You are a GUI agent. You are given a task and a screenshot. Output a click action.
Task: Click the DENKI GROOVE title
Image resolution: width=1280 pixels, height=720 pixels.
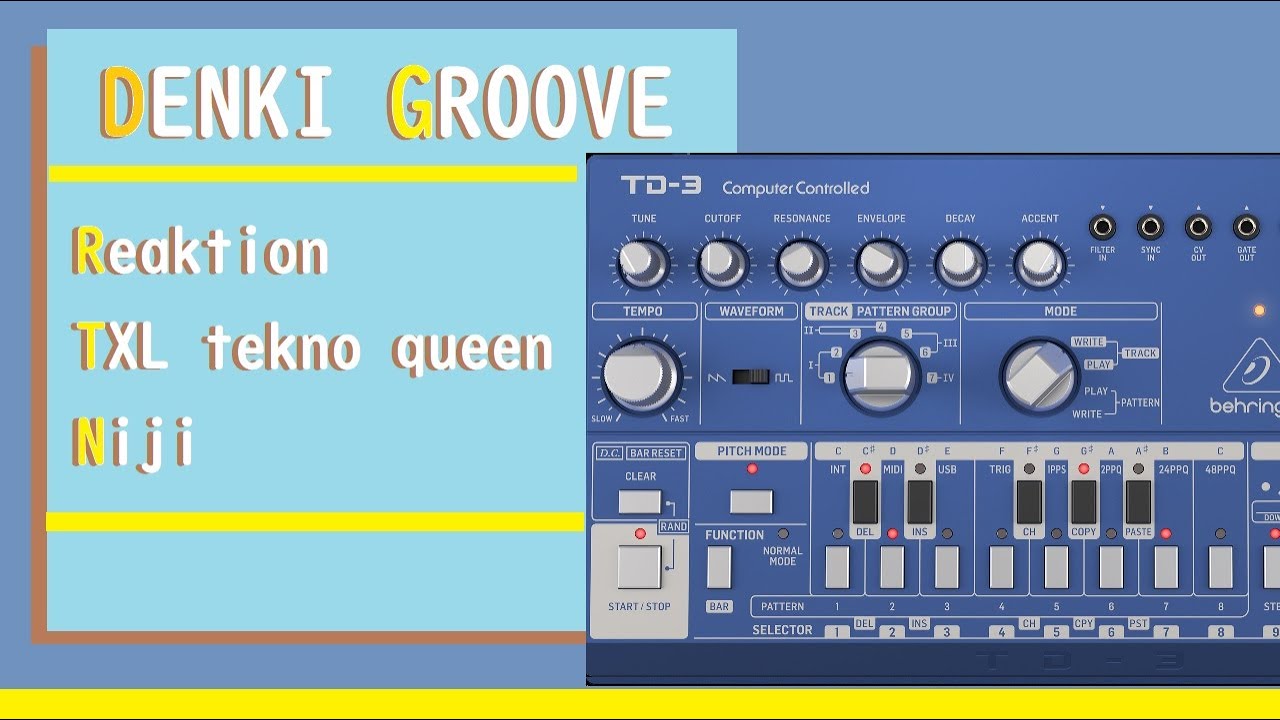point(385,102)
